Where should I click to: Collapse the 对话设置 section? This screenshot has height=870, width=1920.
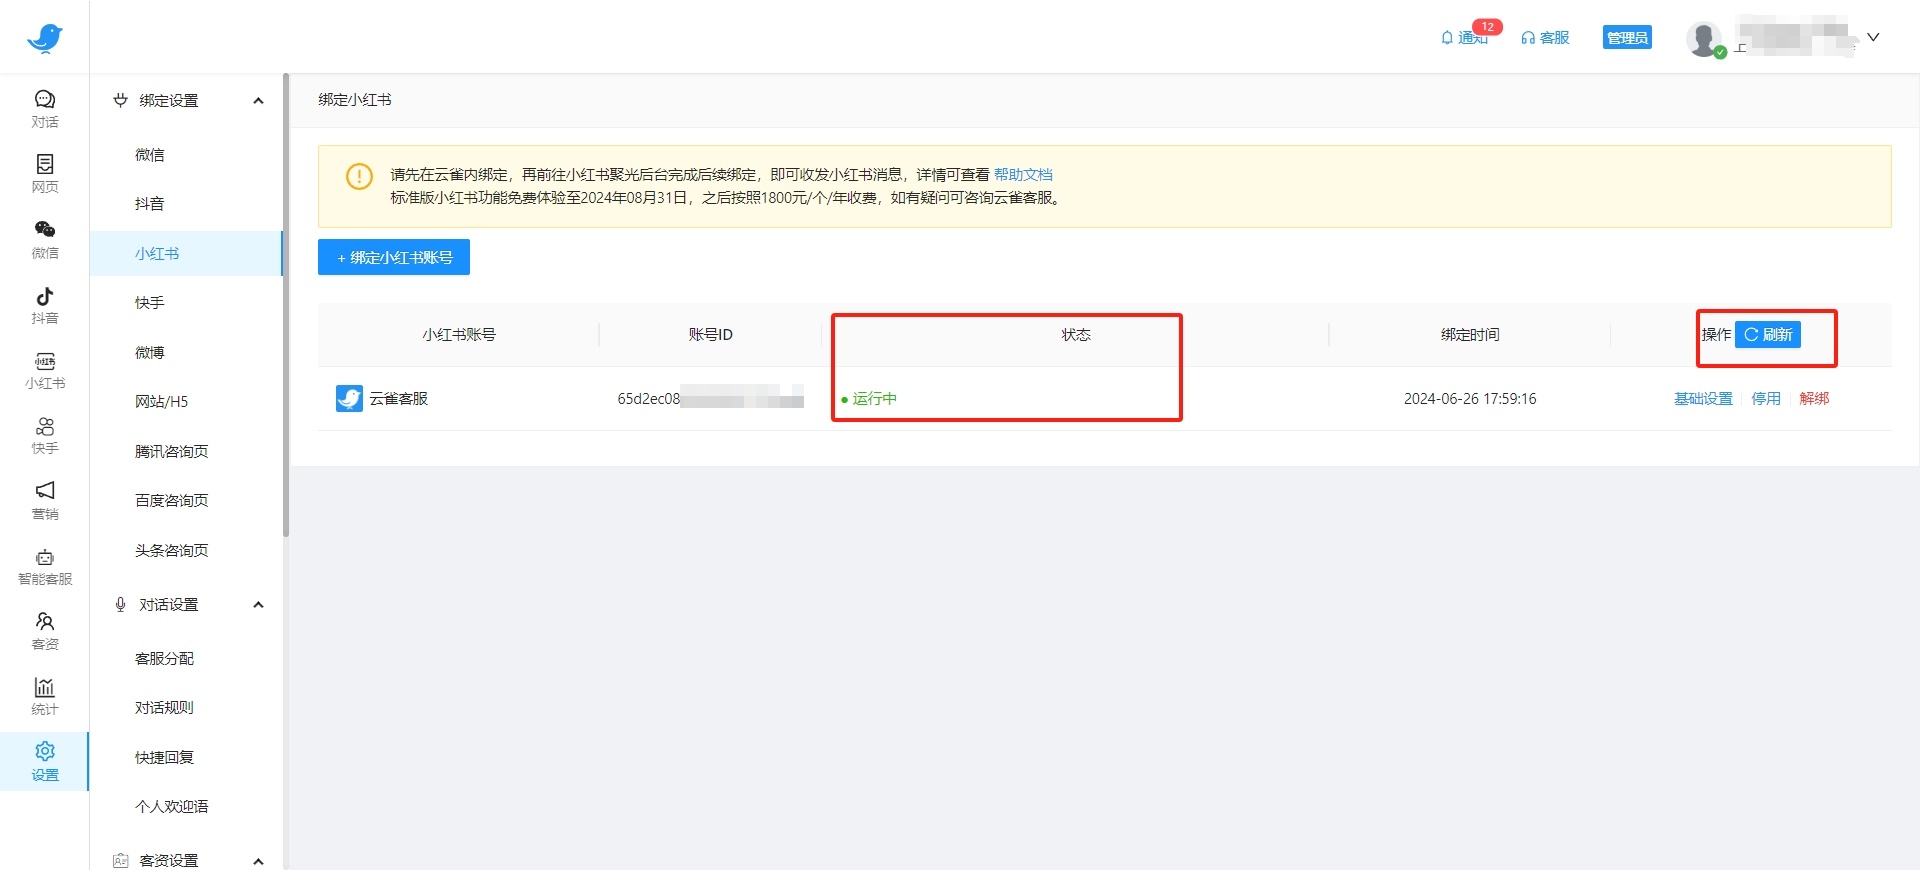tap(258, 605)
